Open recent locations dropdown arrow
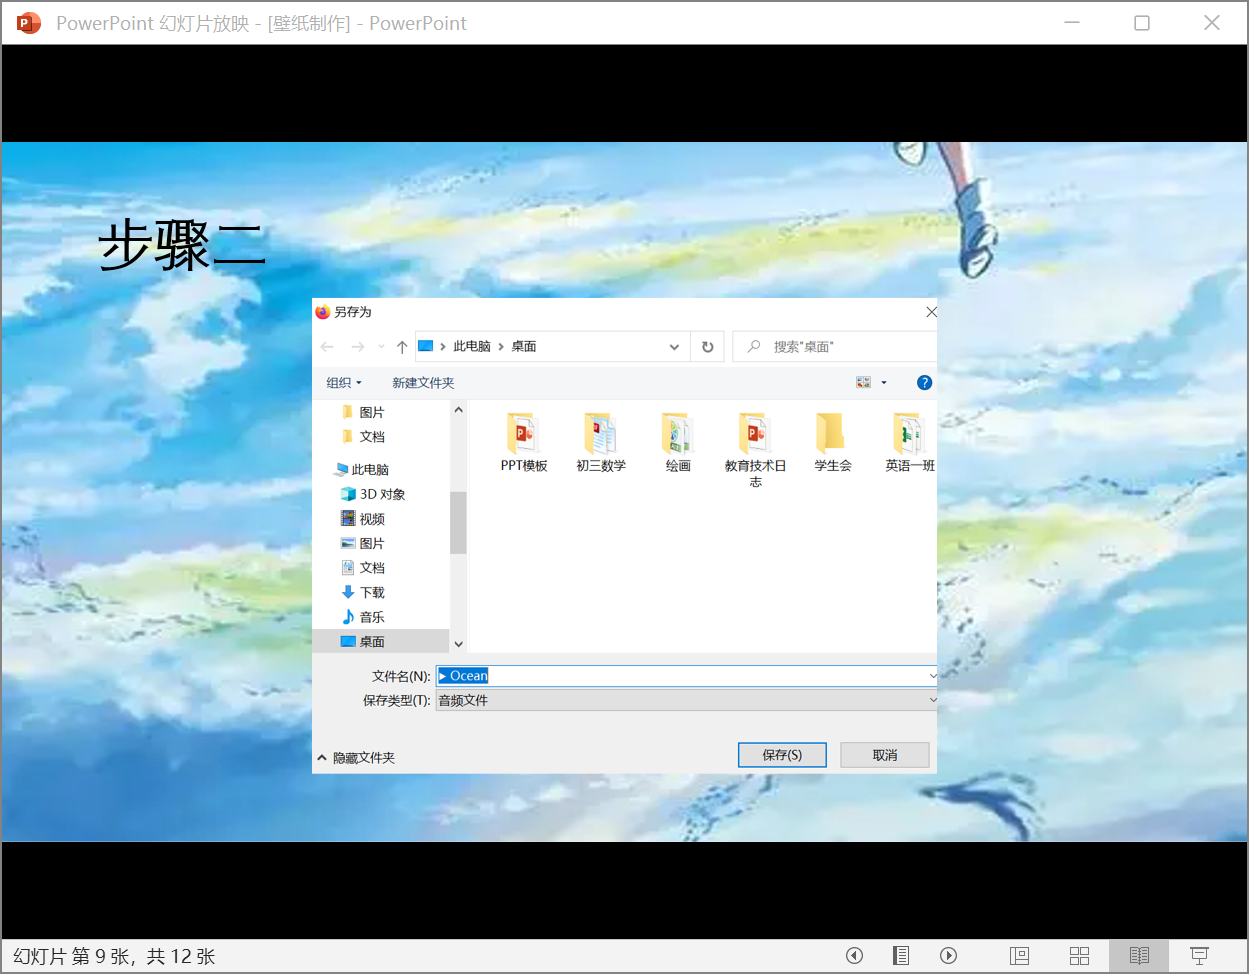1249x974 pixels. pyautogui.click(x=381, y=347)
